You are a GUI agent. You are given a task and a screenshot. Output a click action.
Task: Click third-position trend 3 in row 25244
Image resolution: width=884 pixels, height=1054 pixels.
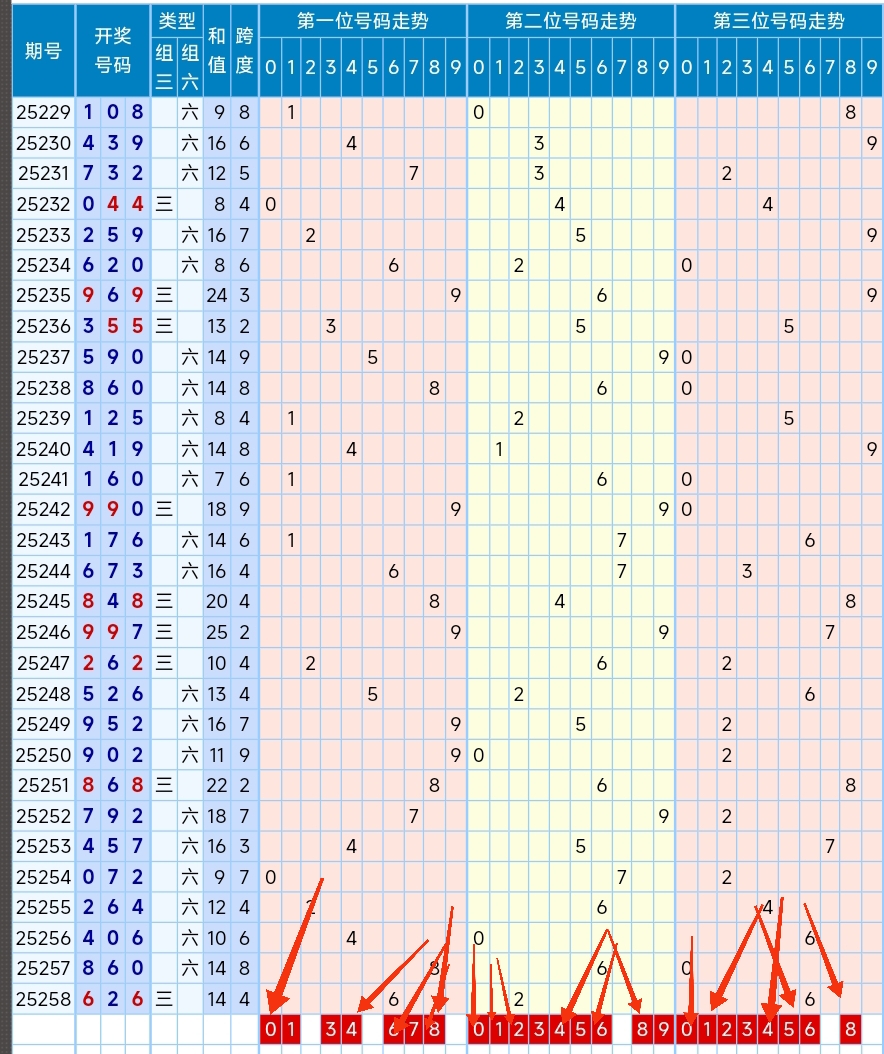[747, 571]
